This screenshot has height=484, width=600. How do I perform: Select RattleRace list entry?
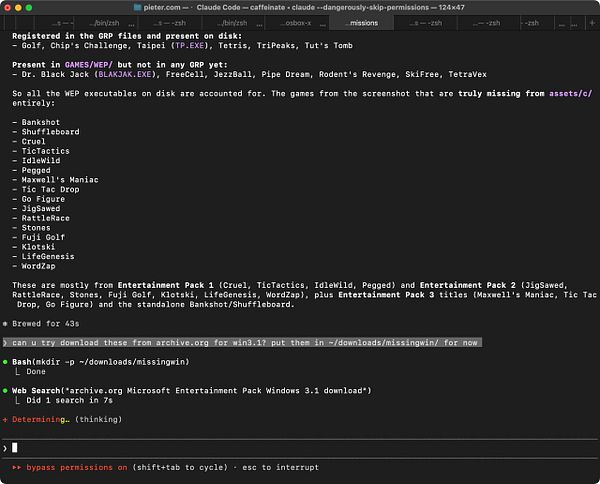point(46,218)
